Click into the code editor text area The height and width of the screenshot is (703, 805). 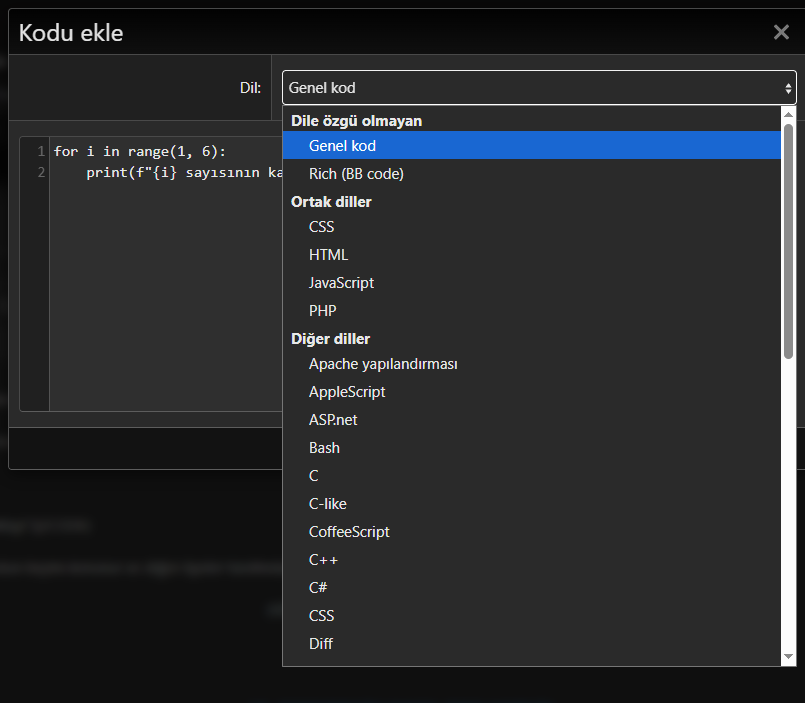pos(166,274)
